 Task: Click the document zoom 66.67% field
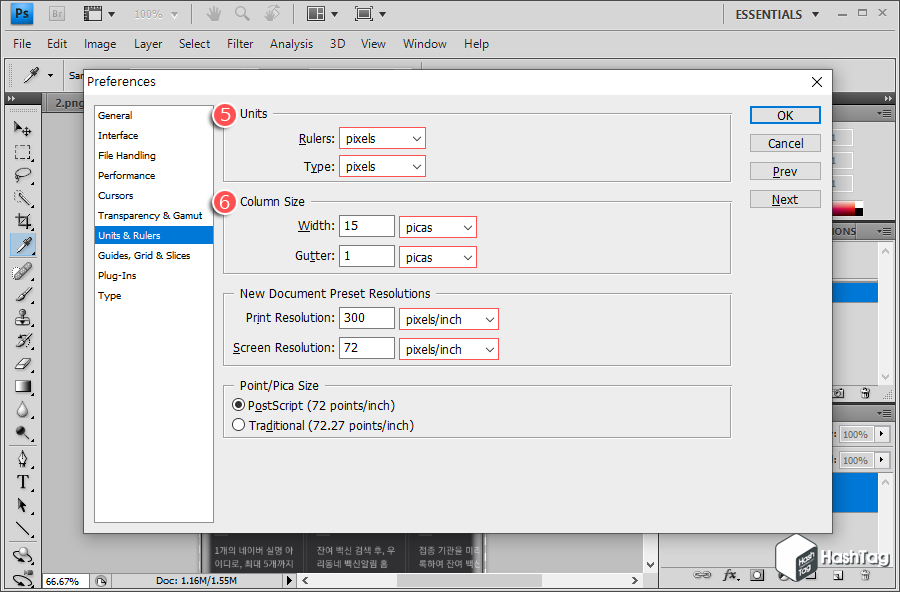pos(65,581)
